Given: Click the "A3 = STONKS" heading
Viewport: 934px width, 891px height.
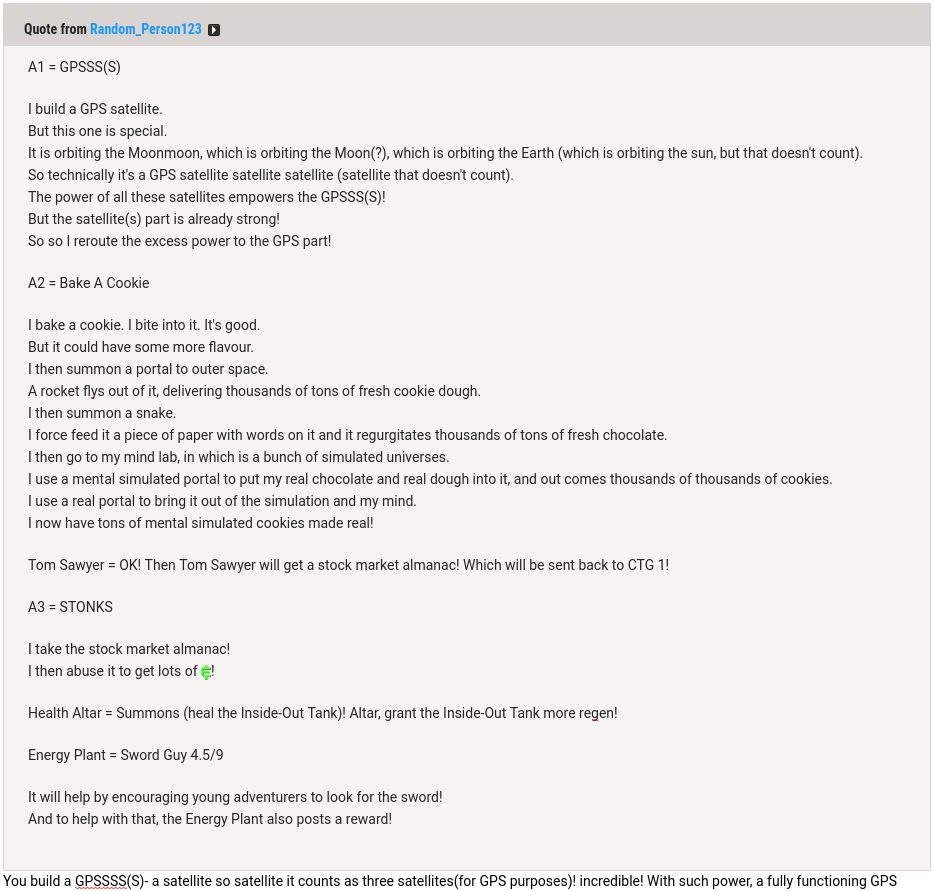Looking at the screenshot, I should (70, 607).
